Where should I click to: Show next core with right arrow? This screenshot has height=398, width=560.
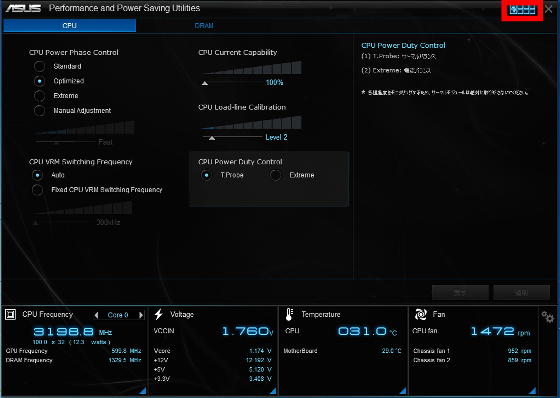tap(141, 315)
